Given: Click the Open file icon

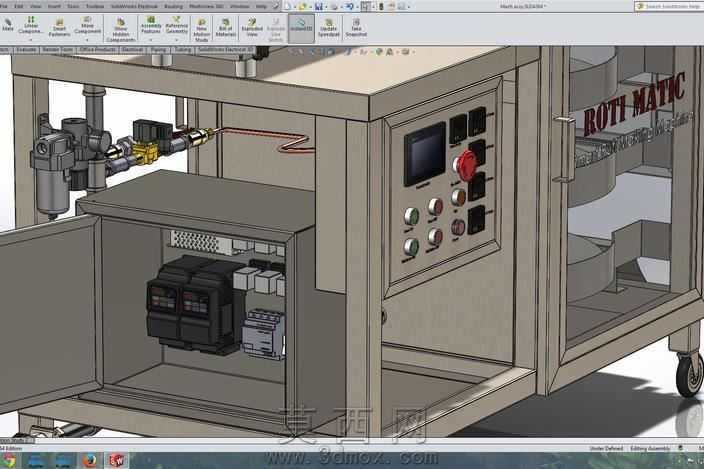Looking at the screenshot, I should [303, 6].
